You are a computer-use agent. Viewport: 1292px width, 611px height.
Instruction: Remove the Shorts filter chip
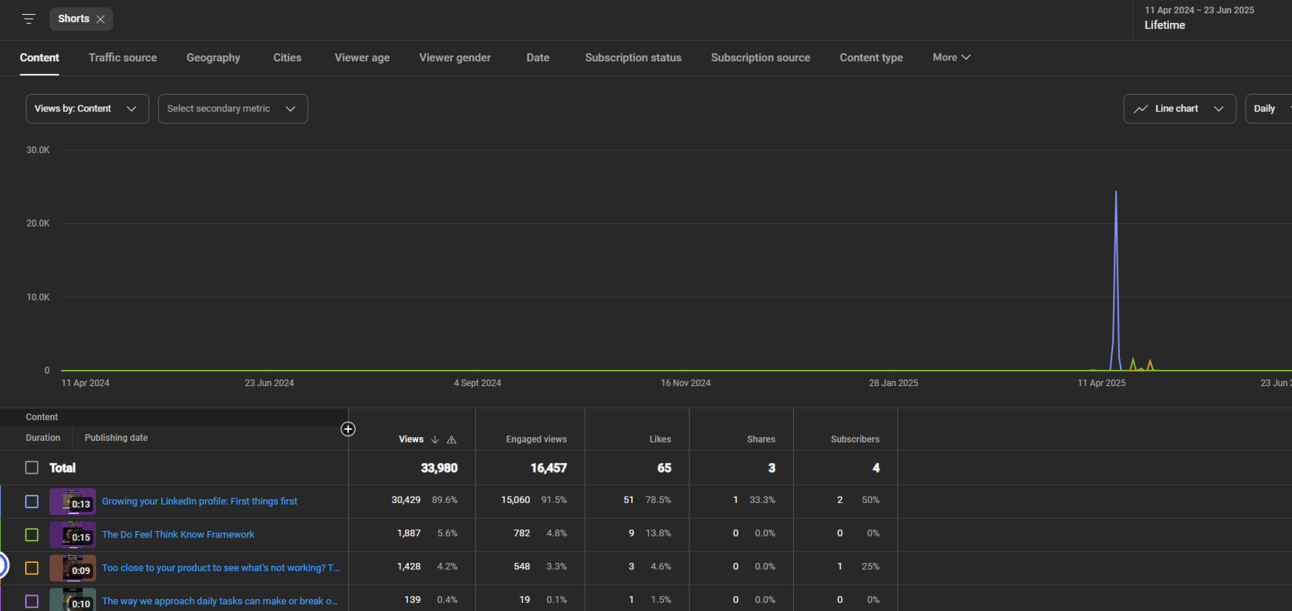[x=101, y=19]
